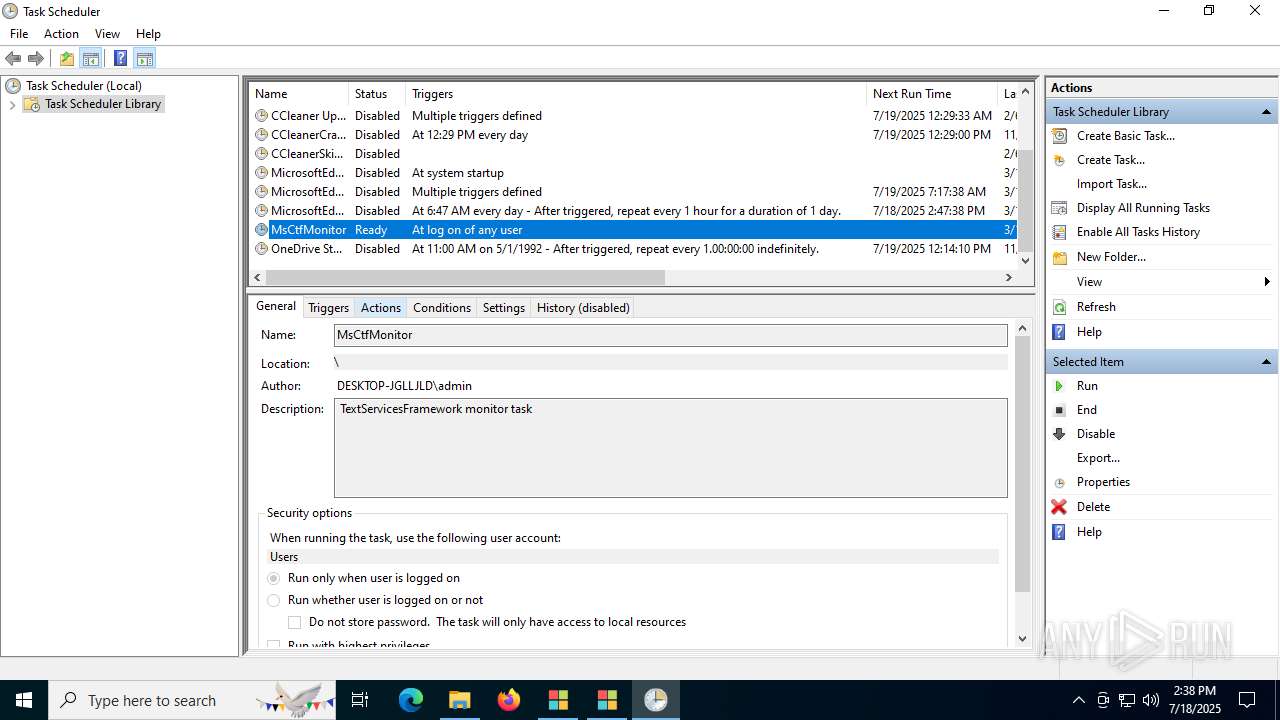Open the Action menu

61,34
